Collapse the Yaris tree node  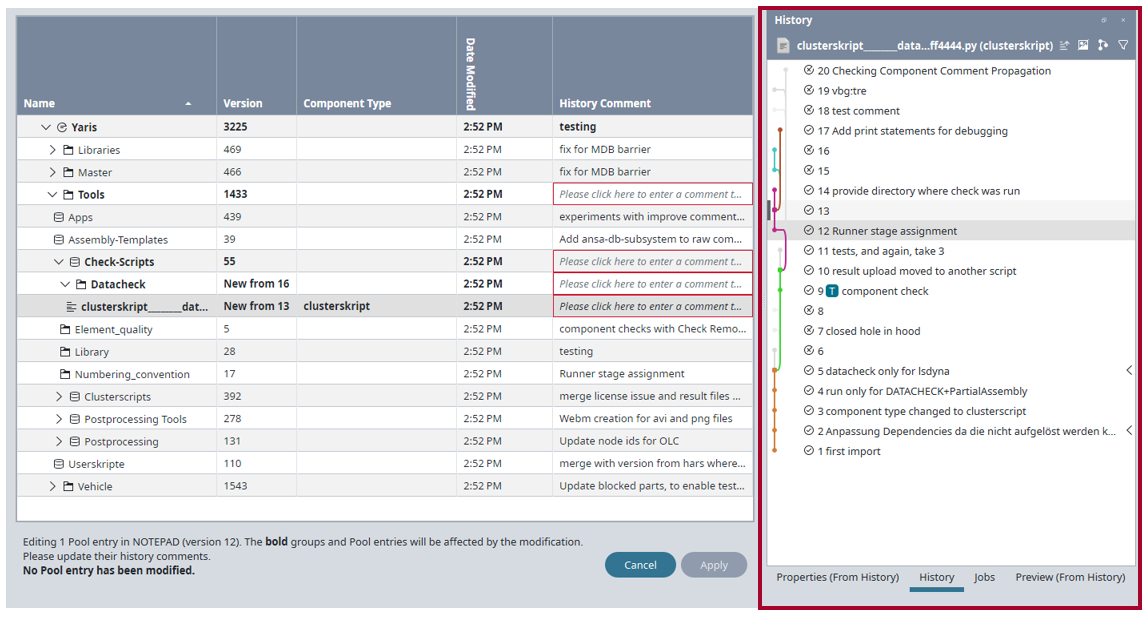point(46,127)
